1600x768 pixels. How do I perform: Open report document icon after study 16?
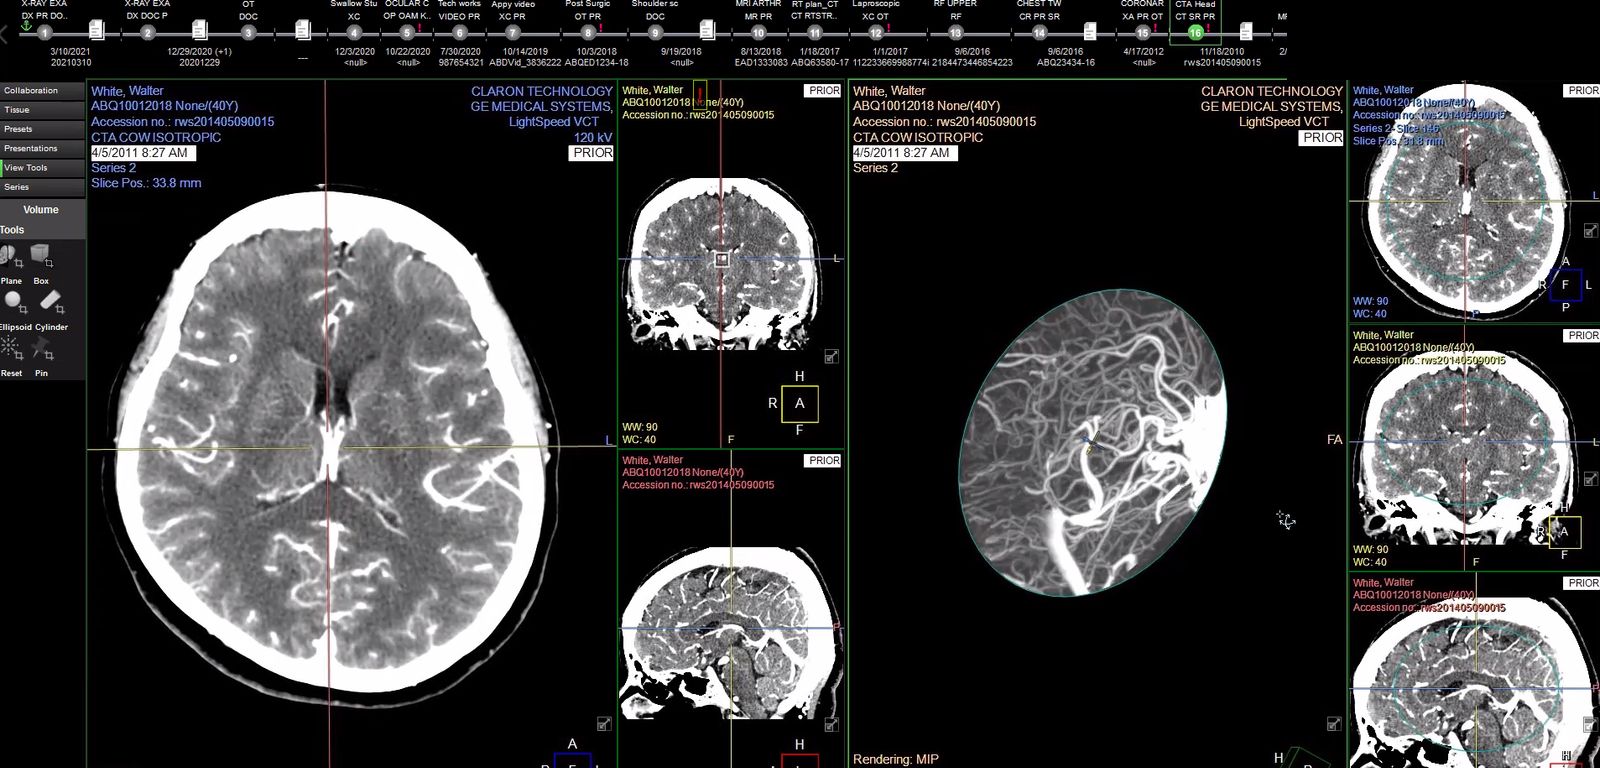coord(1246,31)
